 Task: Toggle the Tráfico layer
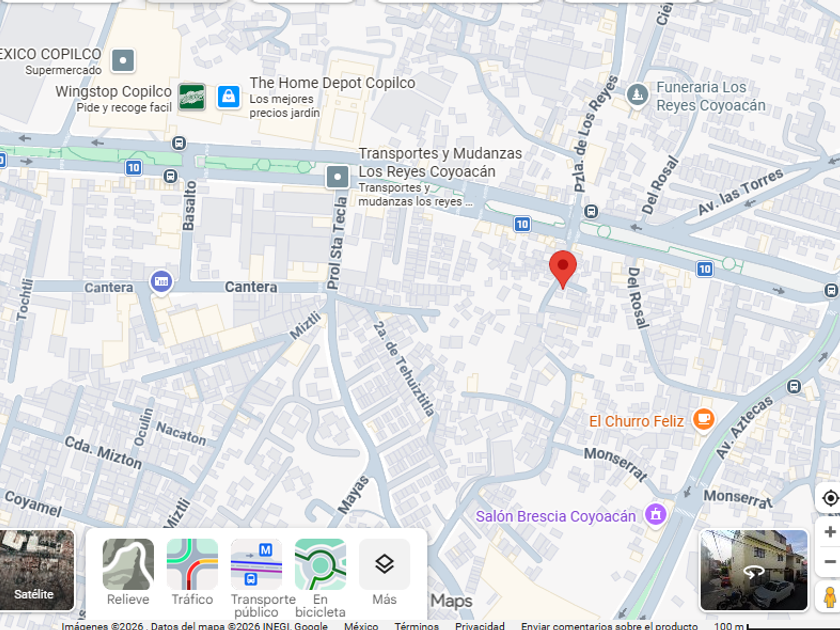tap(192, 573)
